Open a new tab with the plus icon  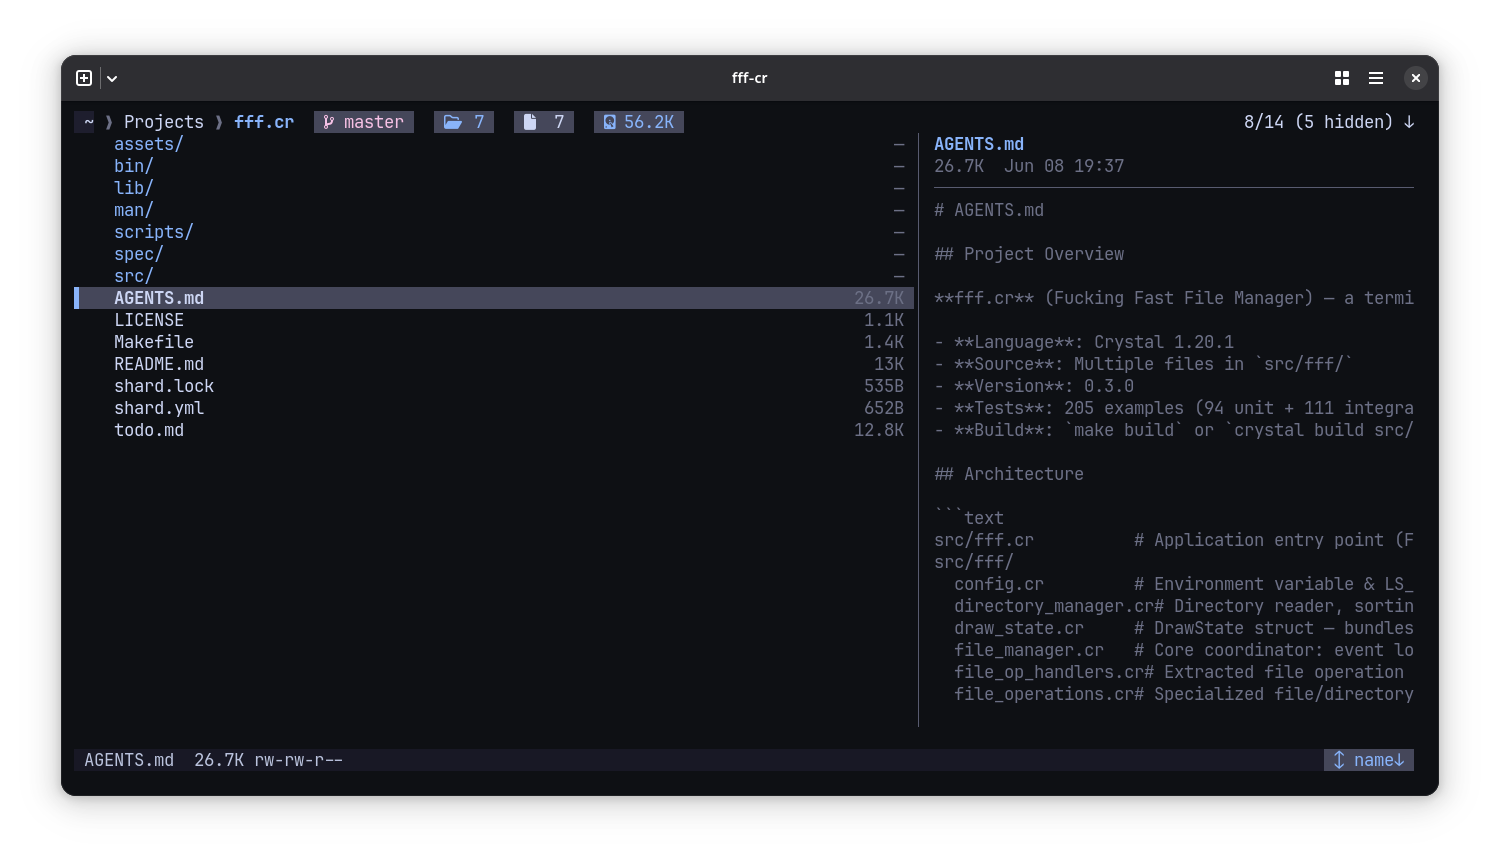(84, 78)
